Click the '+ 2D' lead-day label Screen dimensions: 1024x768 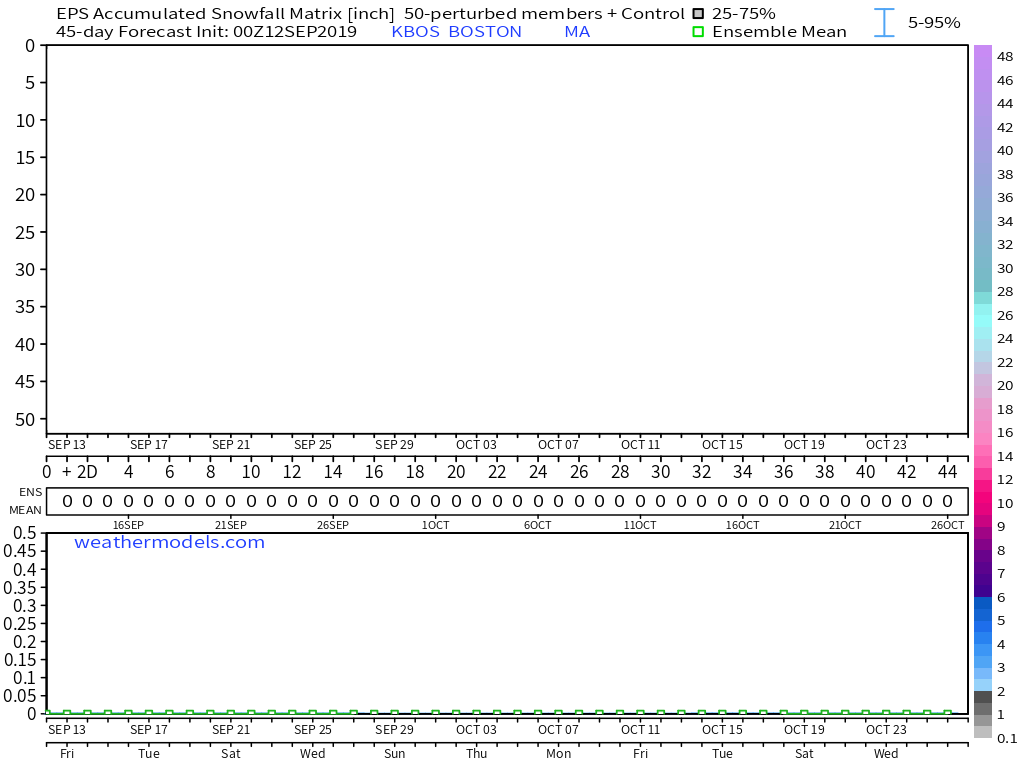tap(80, 472)
